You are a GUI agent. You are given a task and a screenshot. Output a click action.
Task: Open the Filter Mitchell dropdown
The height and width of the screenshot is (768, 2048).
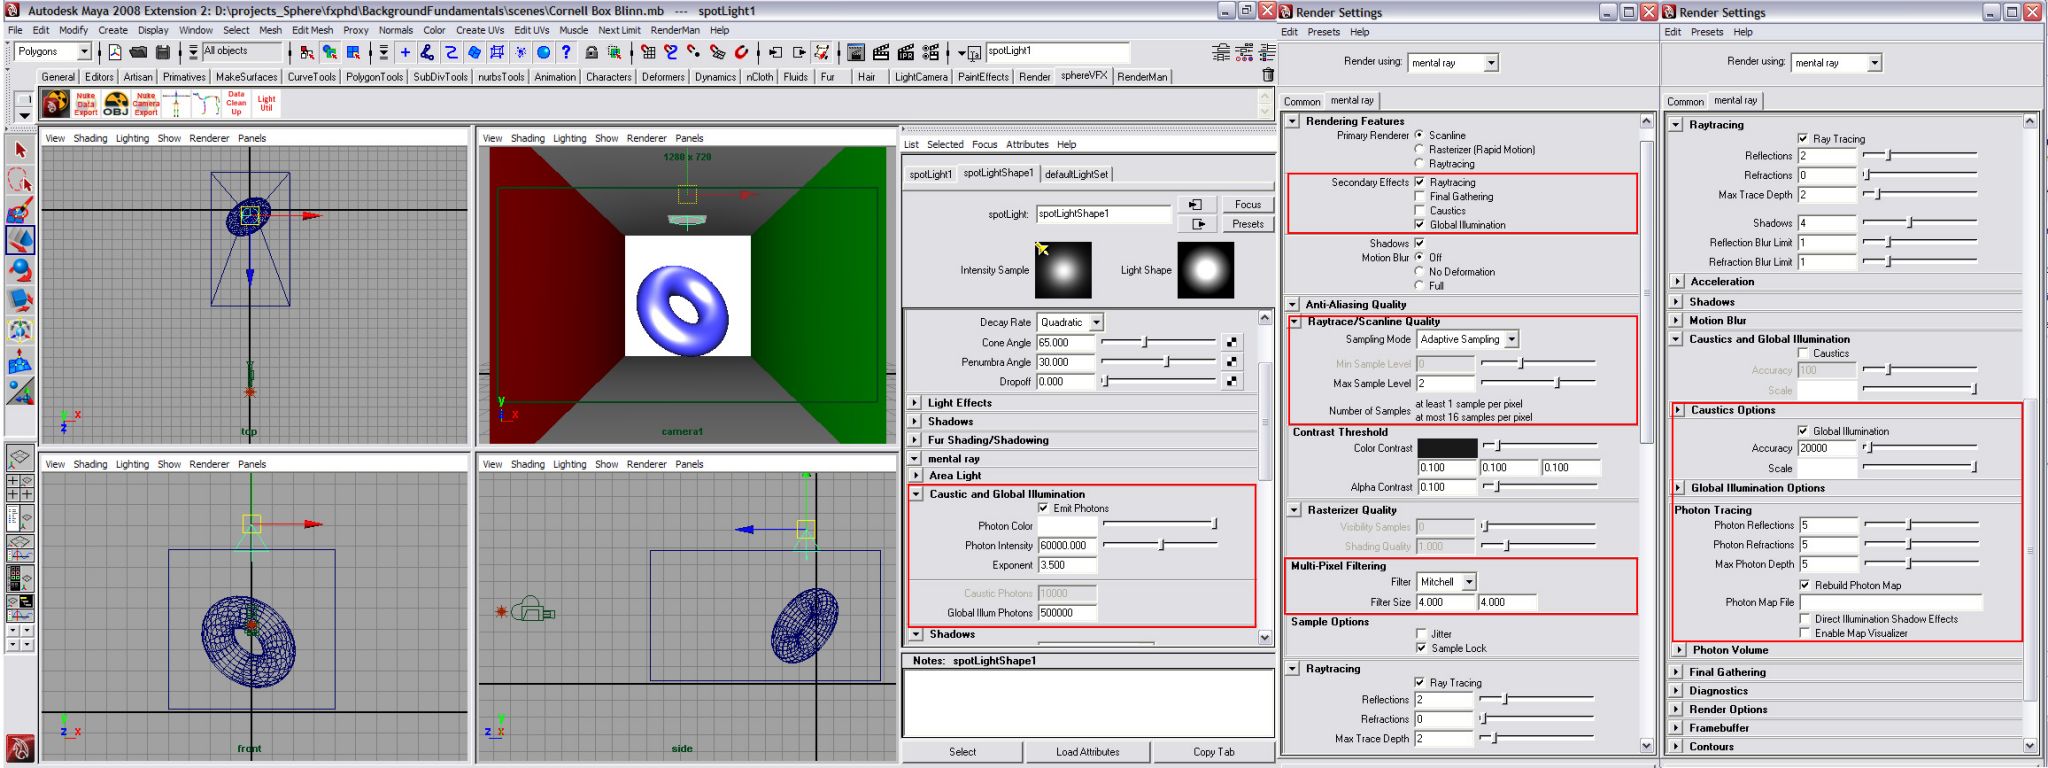click(1446, 581)
